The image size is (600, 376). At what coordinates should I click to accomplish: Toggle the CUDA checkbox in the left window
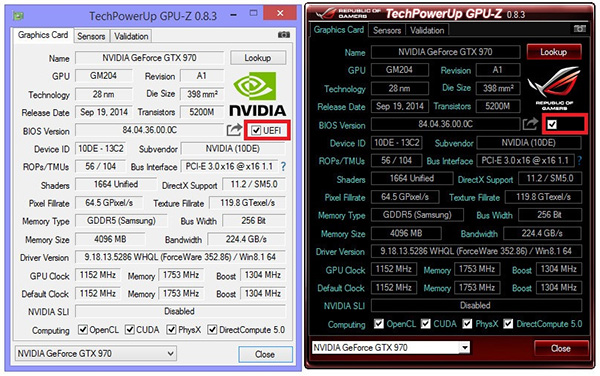tap(130, 329)
